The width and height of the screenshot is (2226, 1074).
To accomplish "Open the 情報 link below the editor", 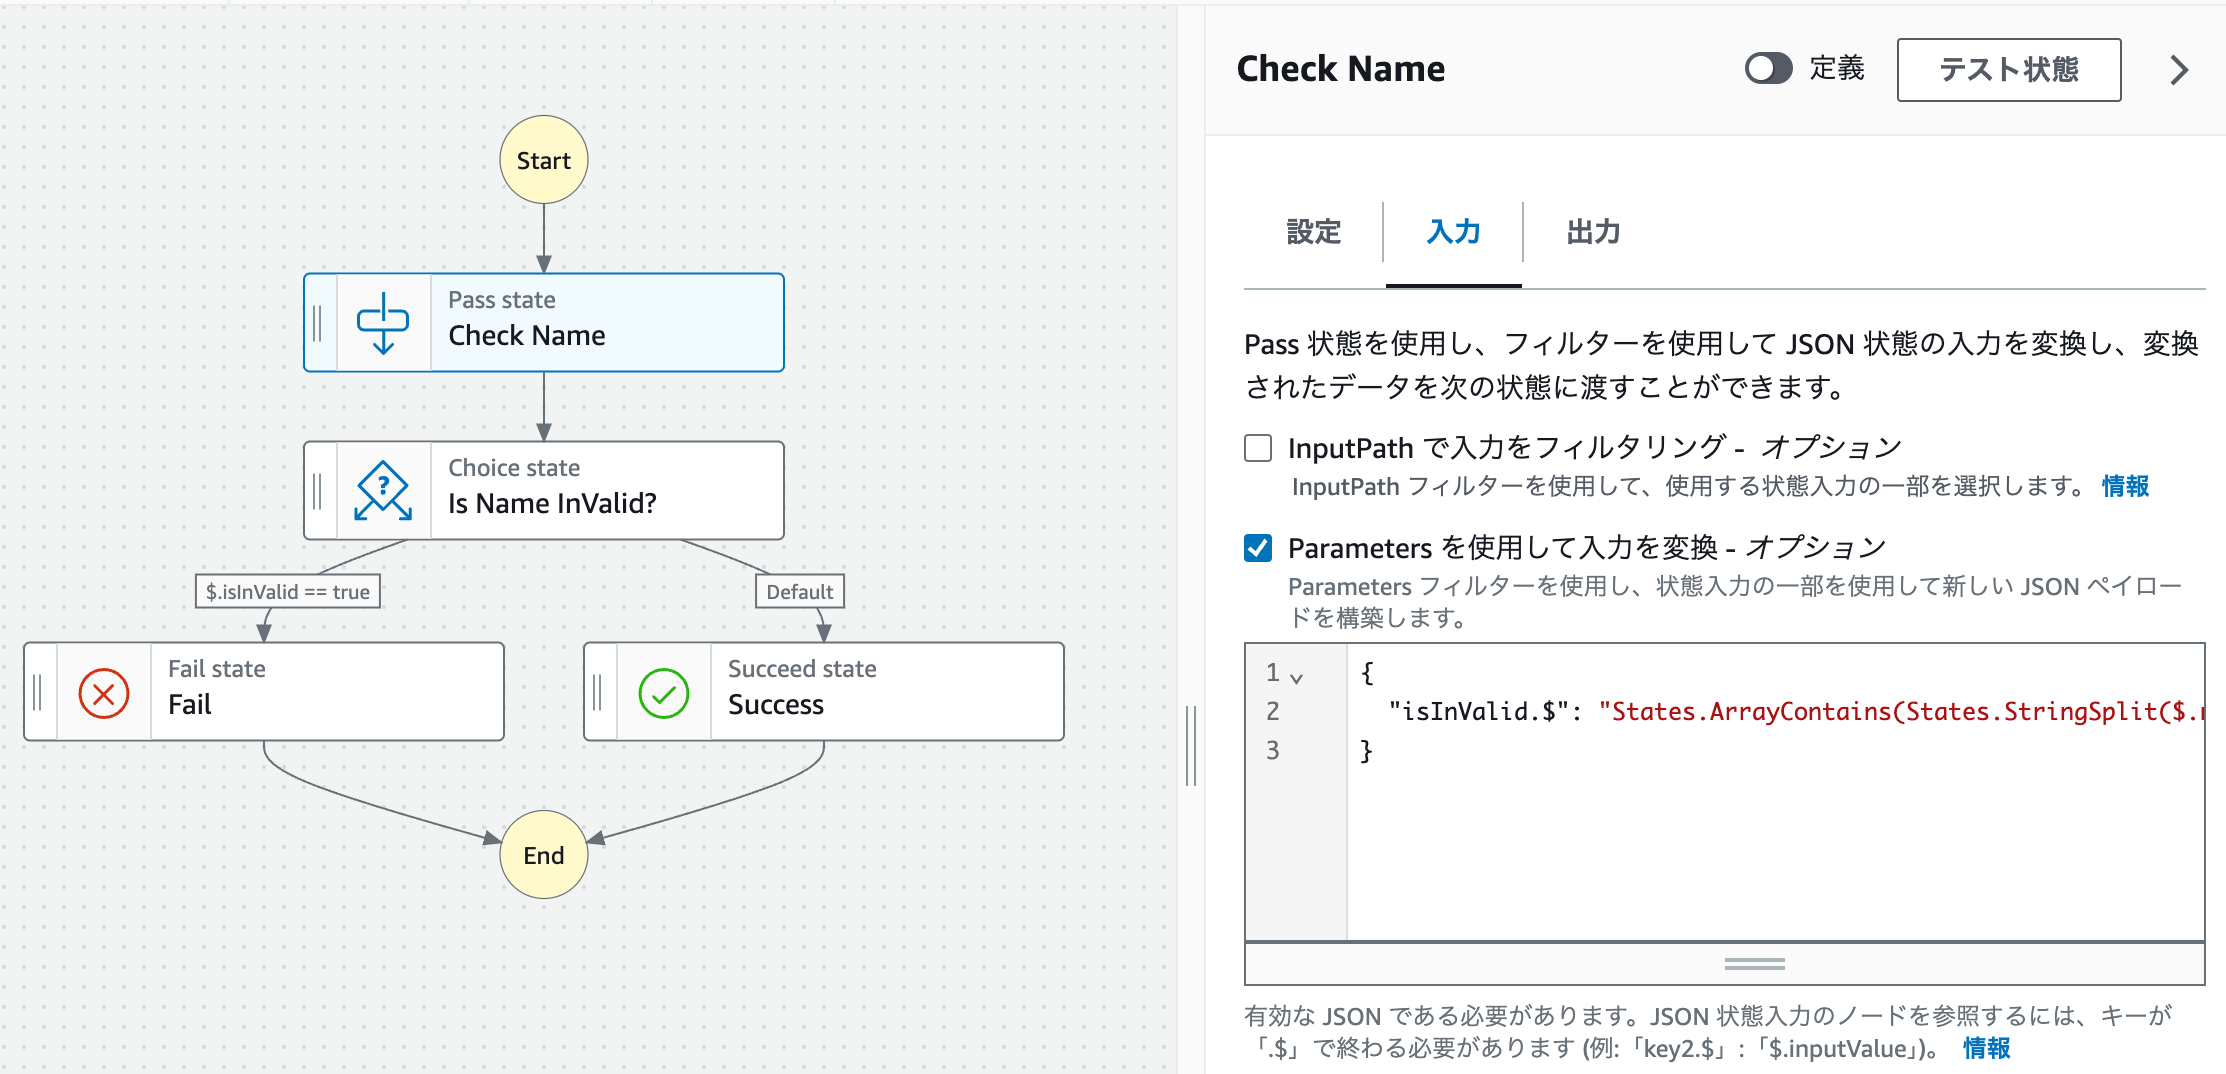I will (x=1986, y=1048).
